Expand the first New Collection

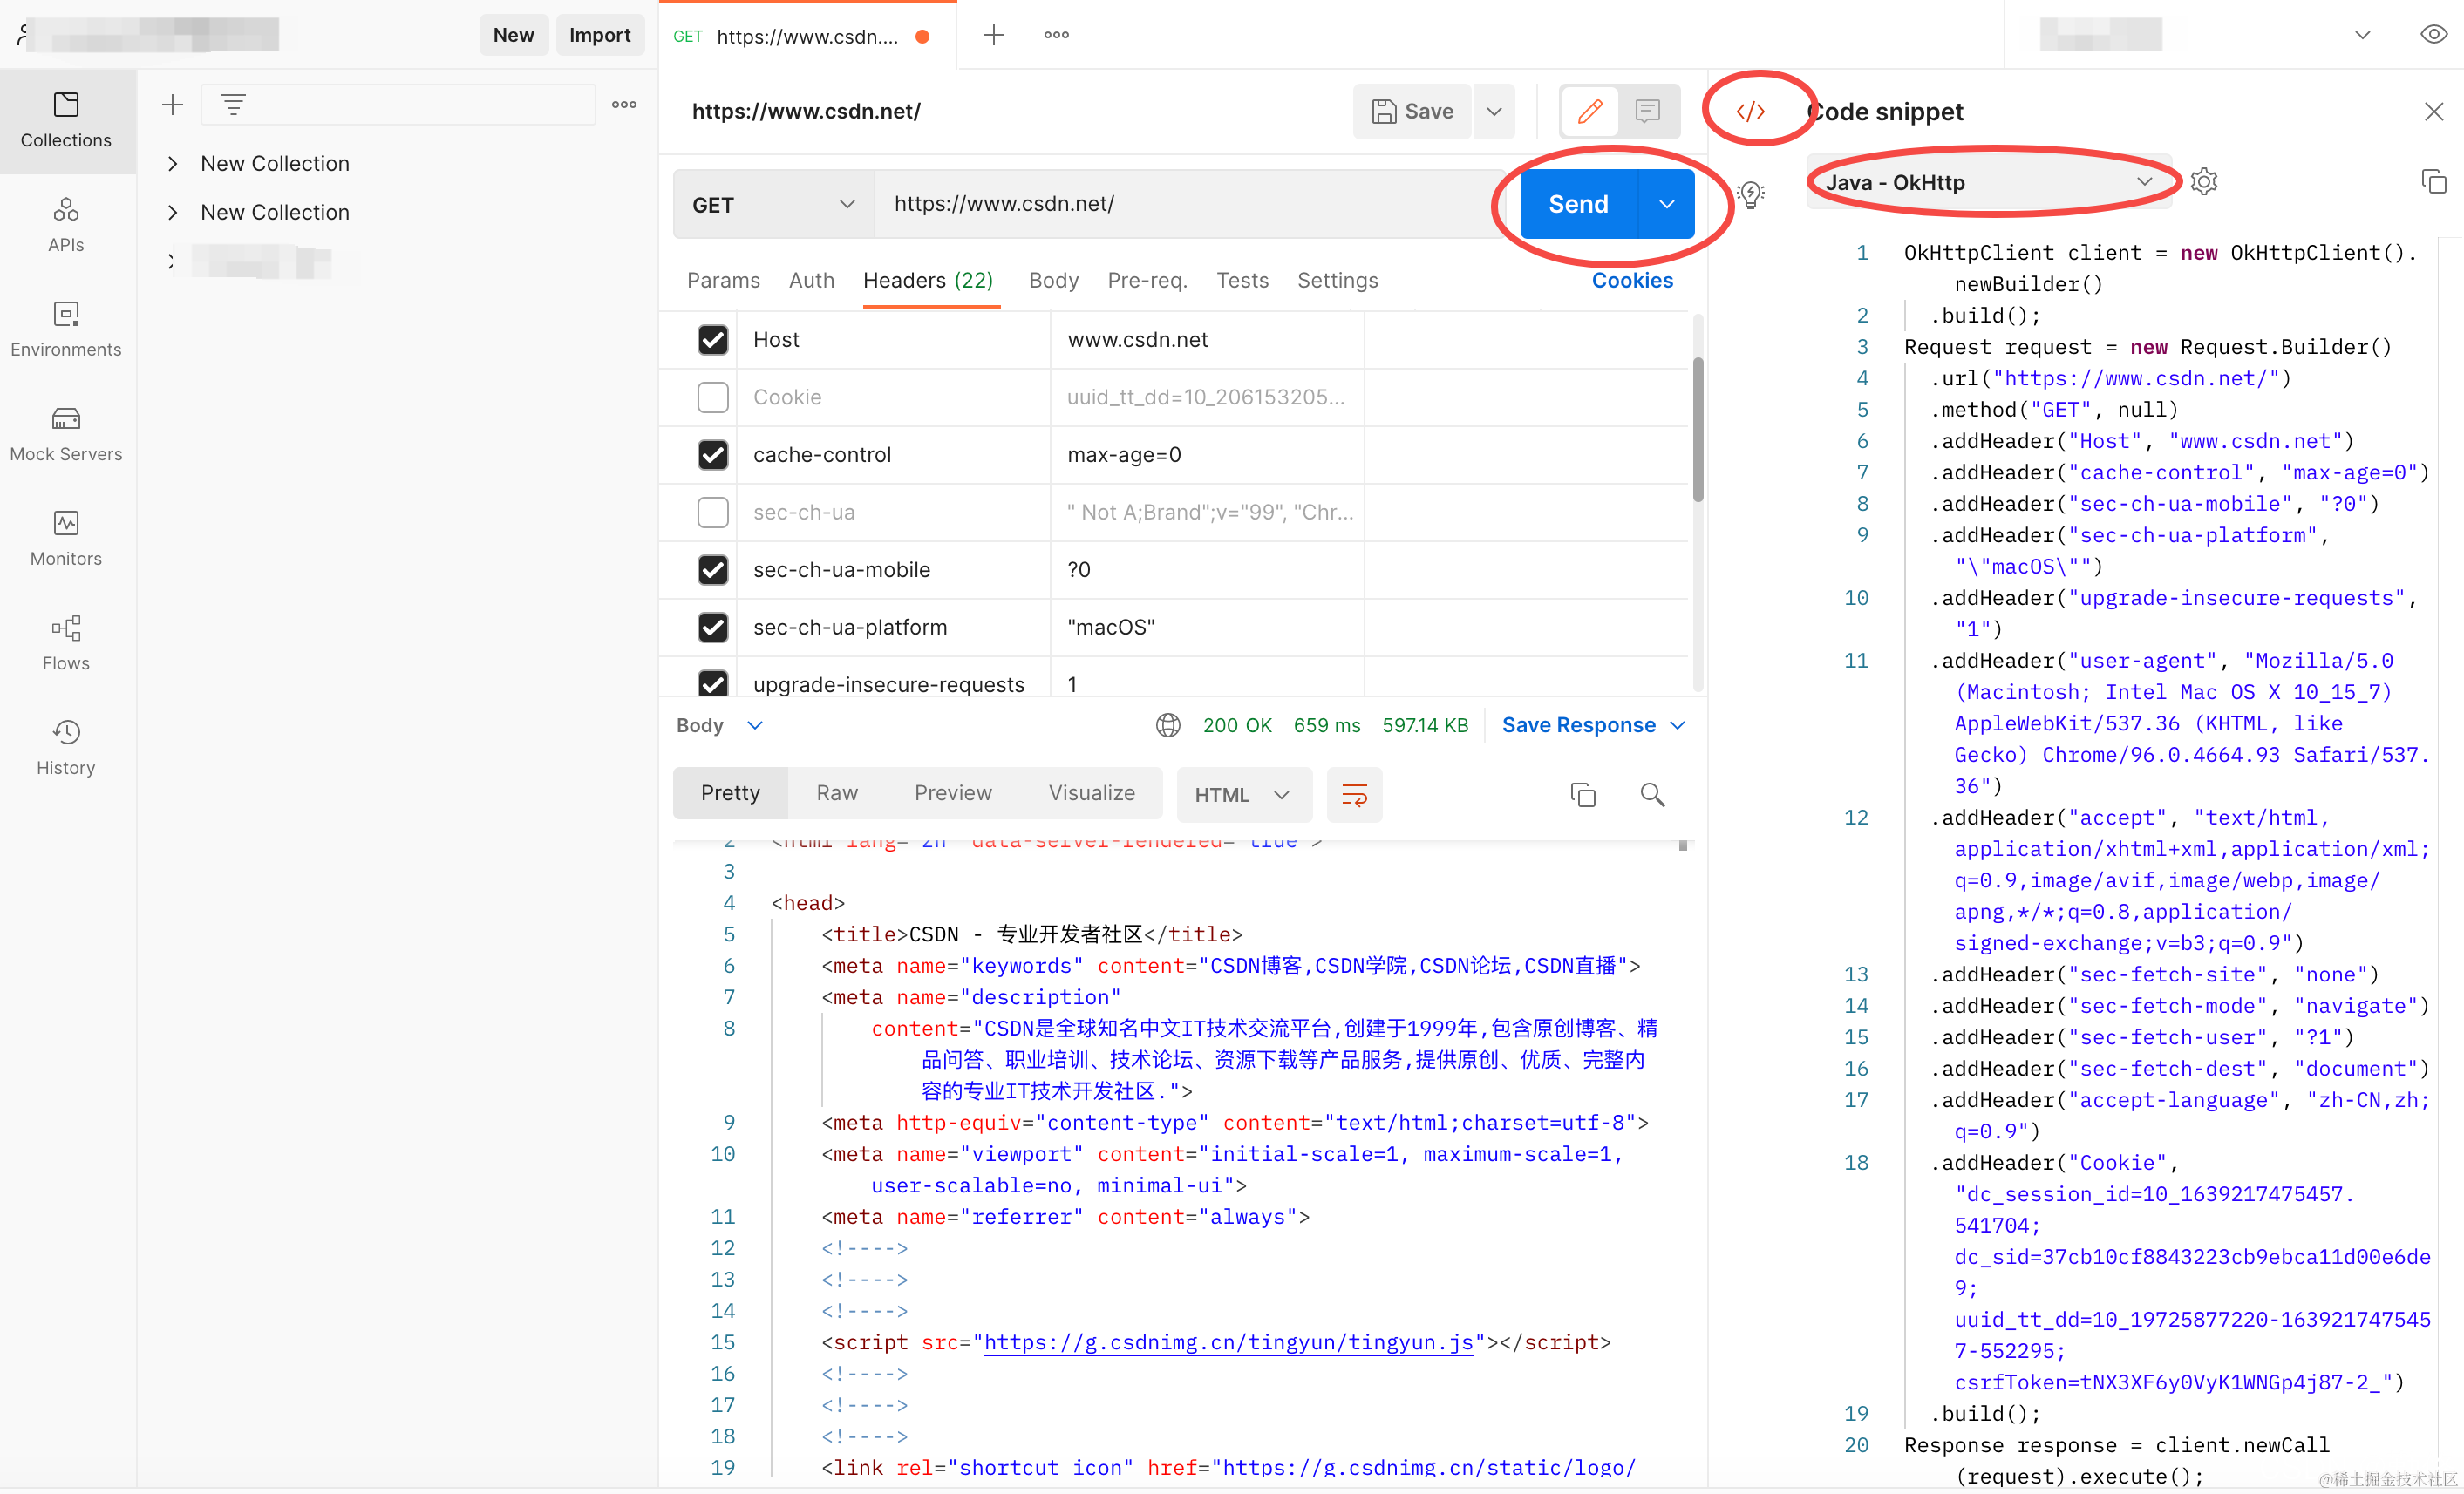tap(173, 163)
